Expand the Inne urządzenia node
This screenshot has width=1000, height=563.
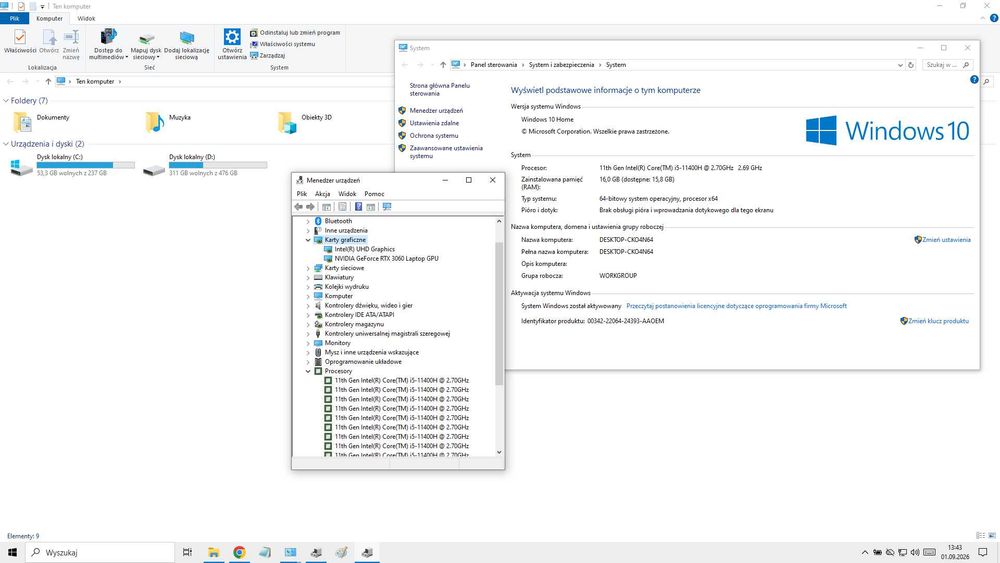308,231
